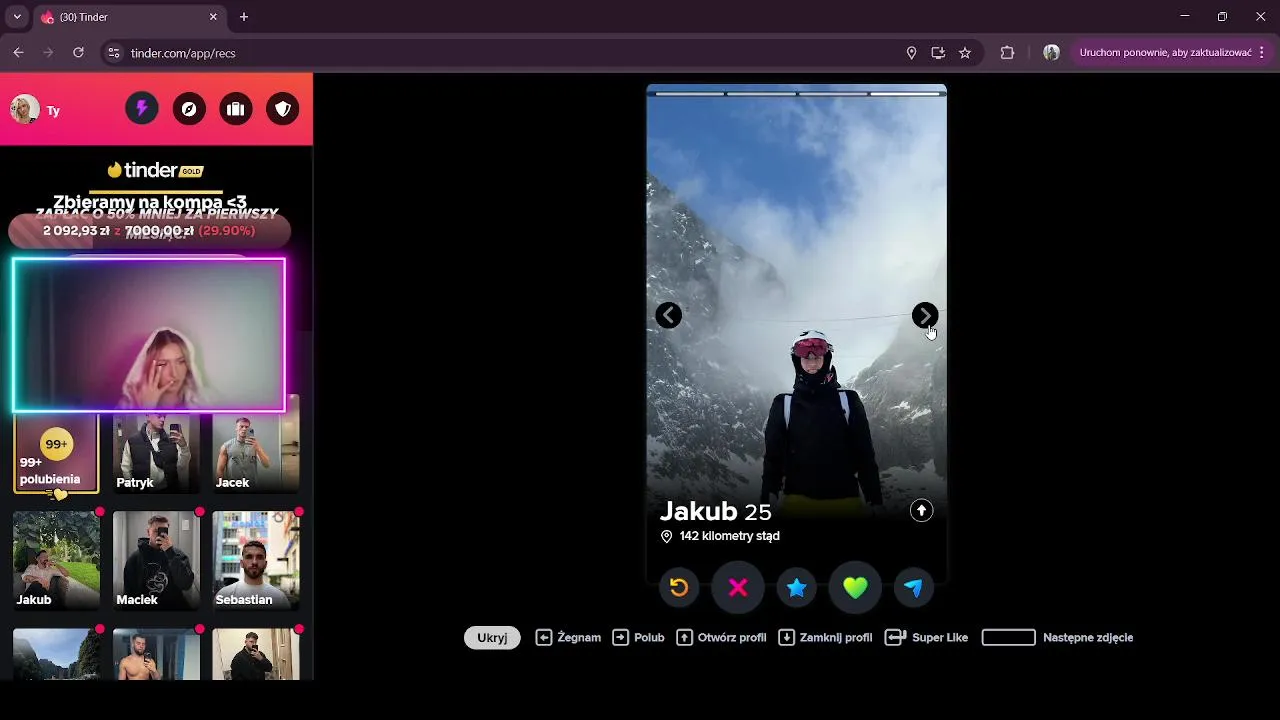
Task: Reload the page
Action: tap(78, 53)
